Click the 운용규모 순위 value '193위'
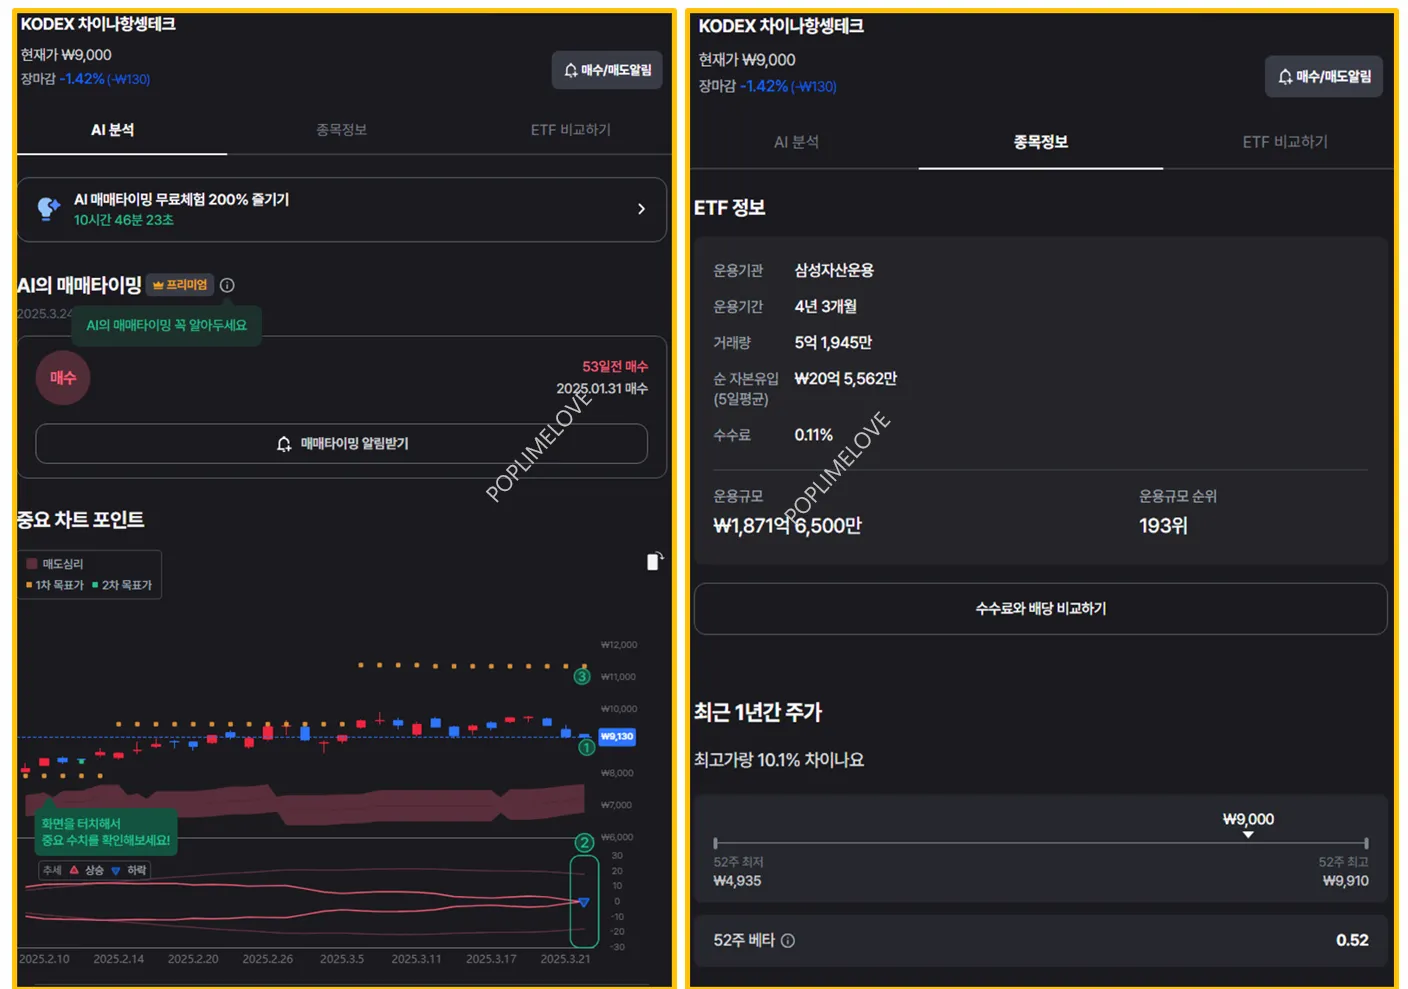1408x989 pixels. point(1163,526)
